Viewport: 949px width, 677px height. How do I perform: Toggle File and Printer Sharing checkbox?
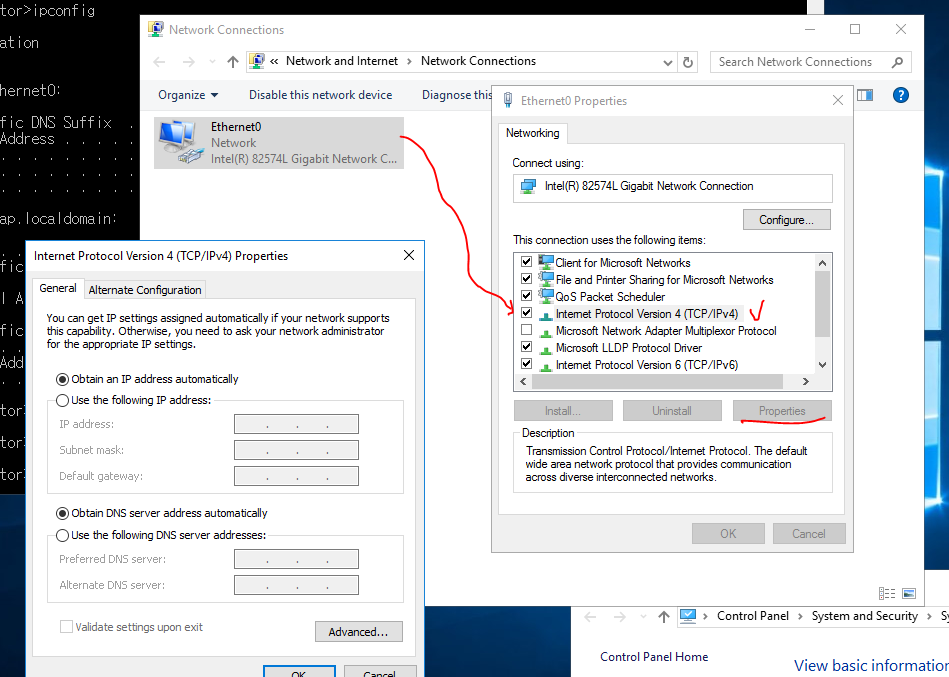pos(527,279)
